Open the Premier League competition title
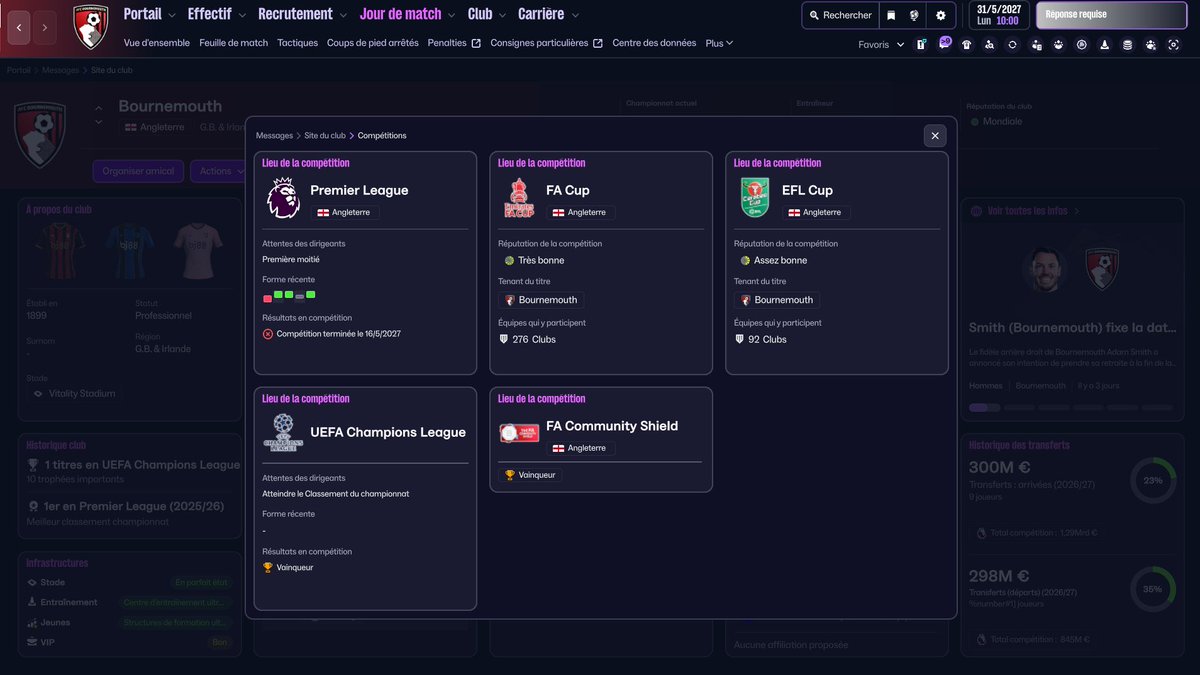This screenshot has width=1200, height=675. tap(359, 190)
